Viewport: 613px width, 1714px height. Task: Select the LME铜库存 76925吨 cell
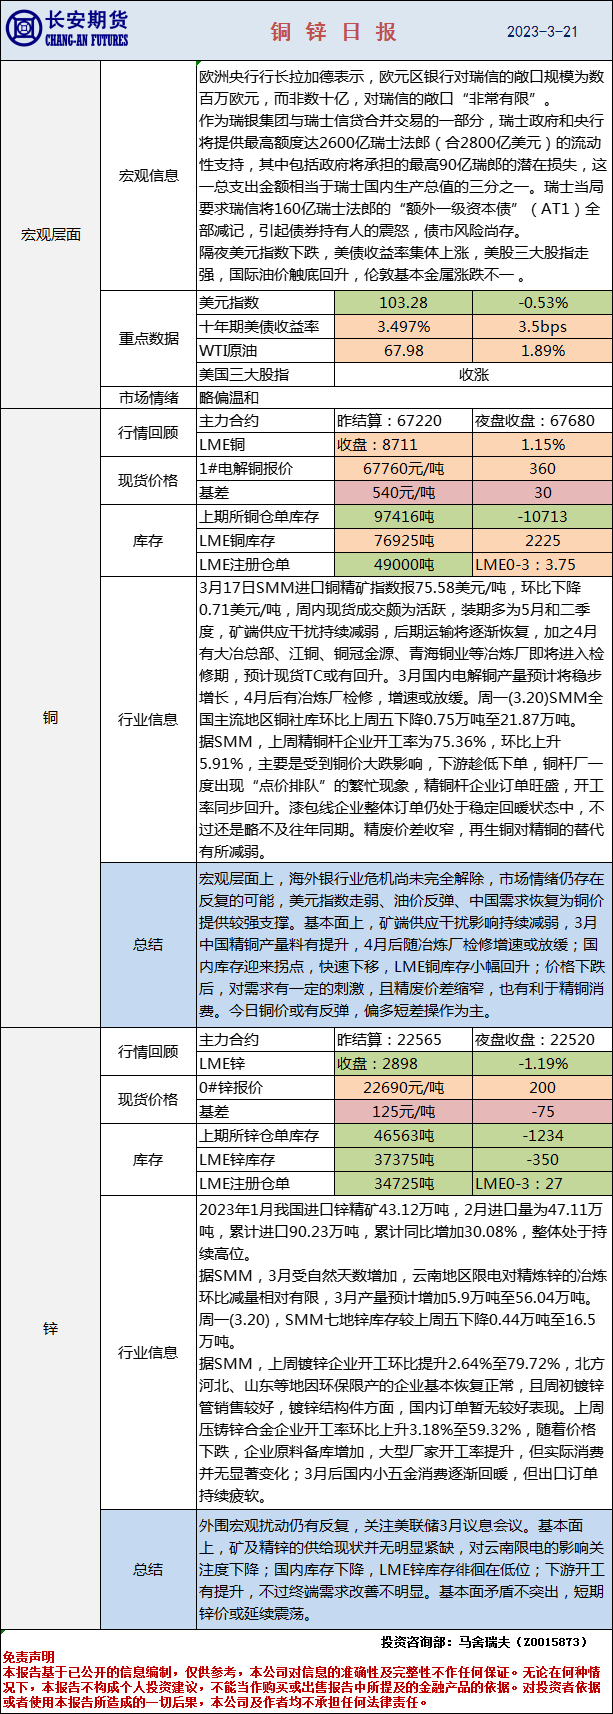click(x=403, y=541)
